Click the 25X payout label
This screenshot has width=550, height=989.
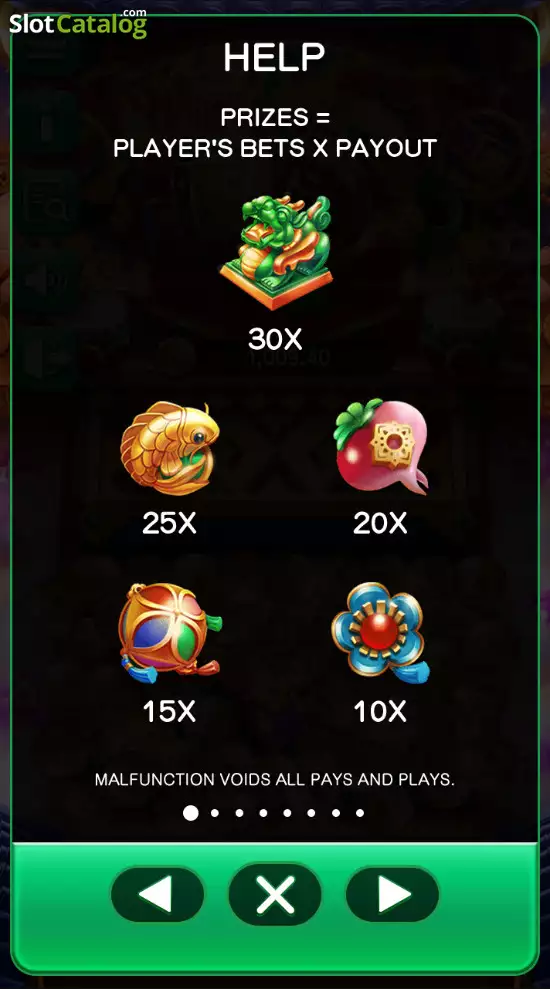(169, 523)
